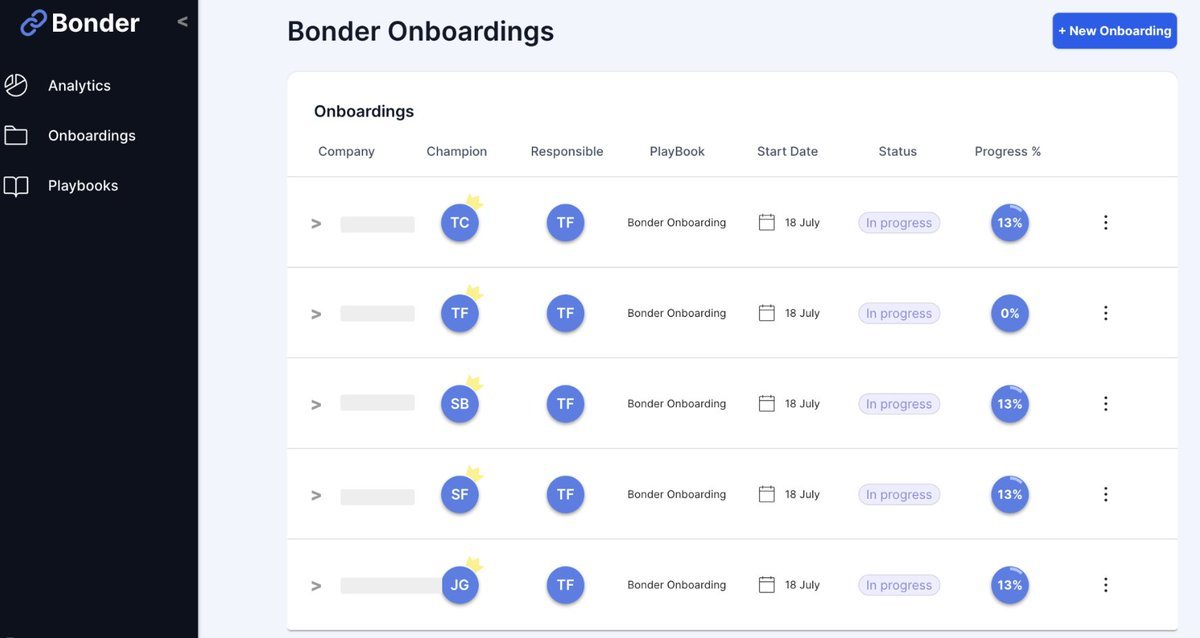
Task: Open Analytics via the pie chart icon
Action: point(16,86)
